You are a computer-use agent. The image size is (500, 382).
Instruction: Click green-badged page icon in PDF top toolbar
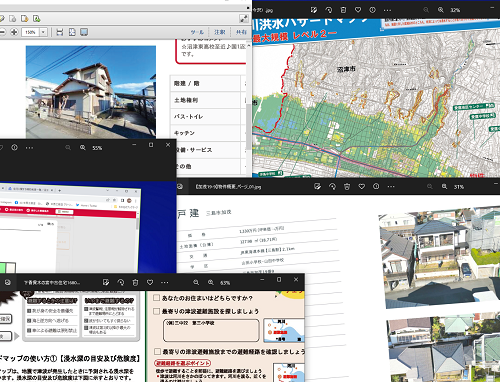(x=36, y=18)
